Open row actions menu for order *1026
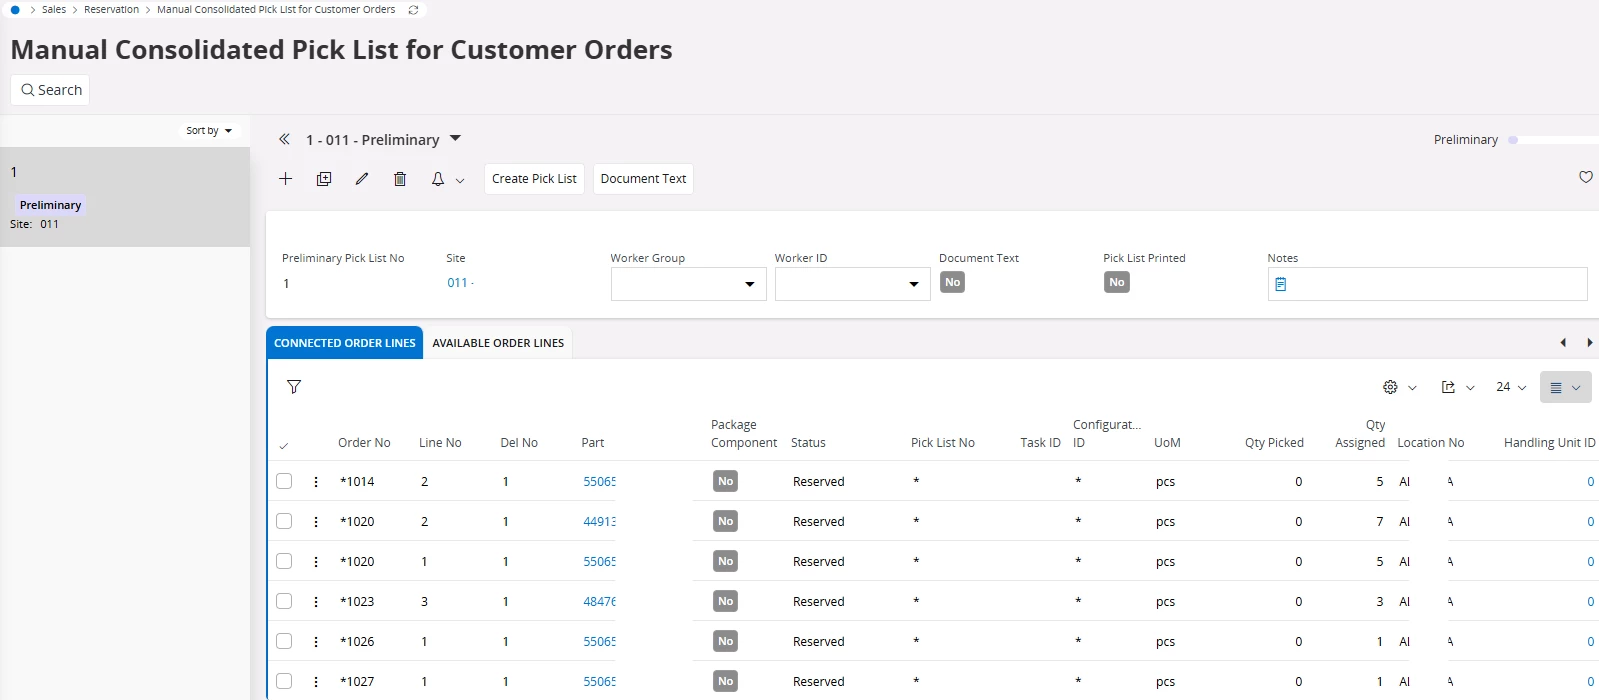The image size is (1599, 700). coord(316,642)
